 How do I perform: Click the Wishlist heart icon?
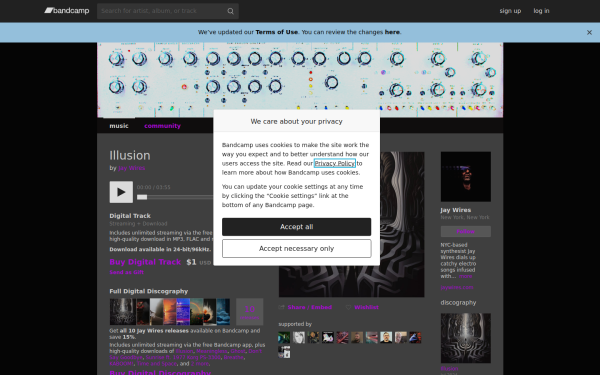click(x=348, y=307)
